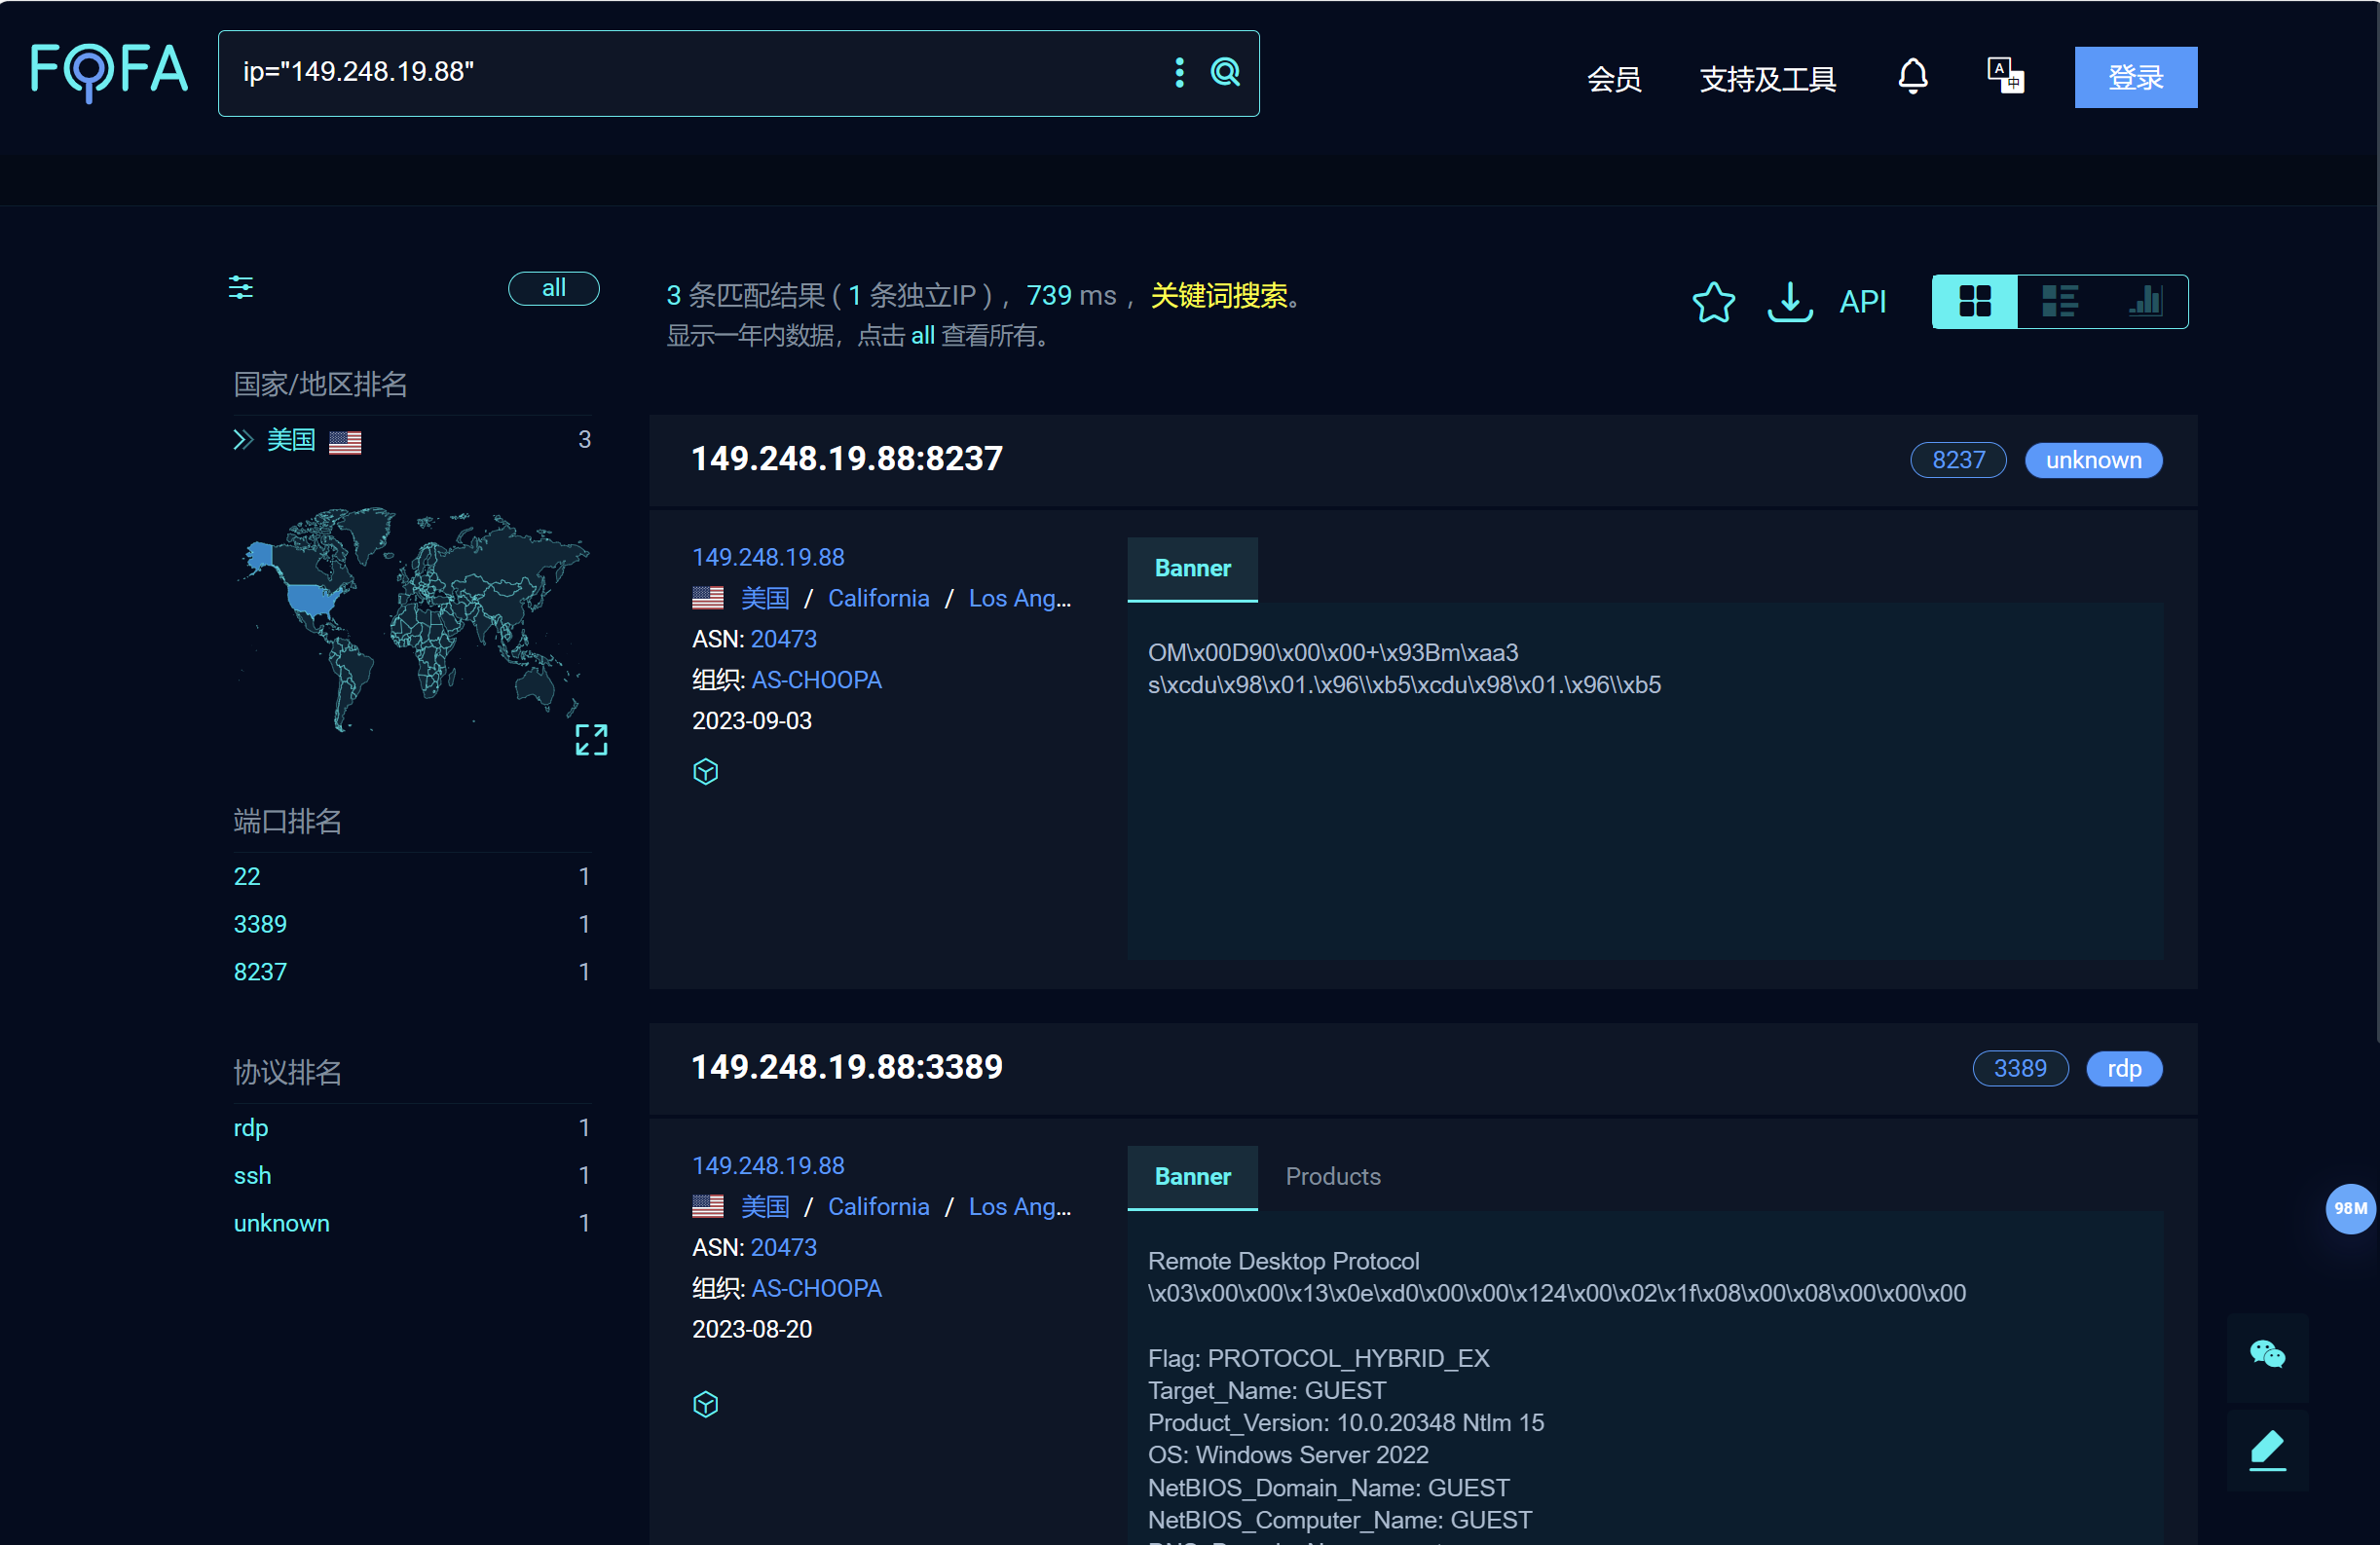Open the 支持及工具 menu
The width and height of the screenshot is (2380, 1545).
pos(1767,78)
